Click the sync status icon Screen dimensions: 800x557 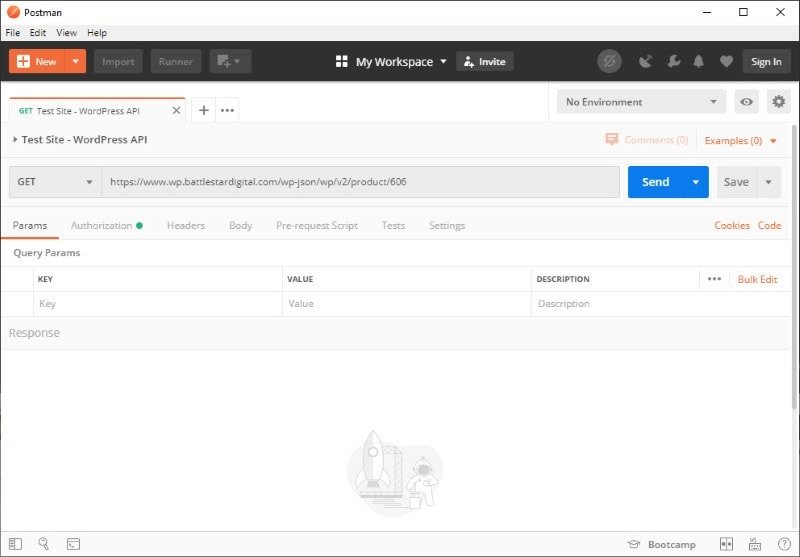609,61
